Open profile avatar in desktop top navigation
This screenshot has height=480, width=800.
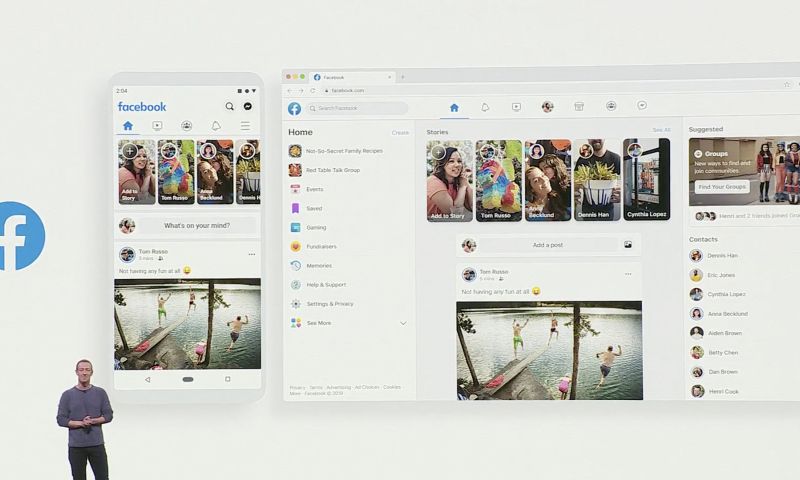coord(547,107)
